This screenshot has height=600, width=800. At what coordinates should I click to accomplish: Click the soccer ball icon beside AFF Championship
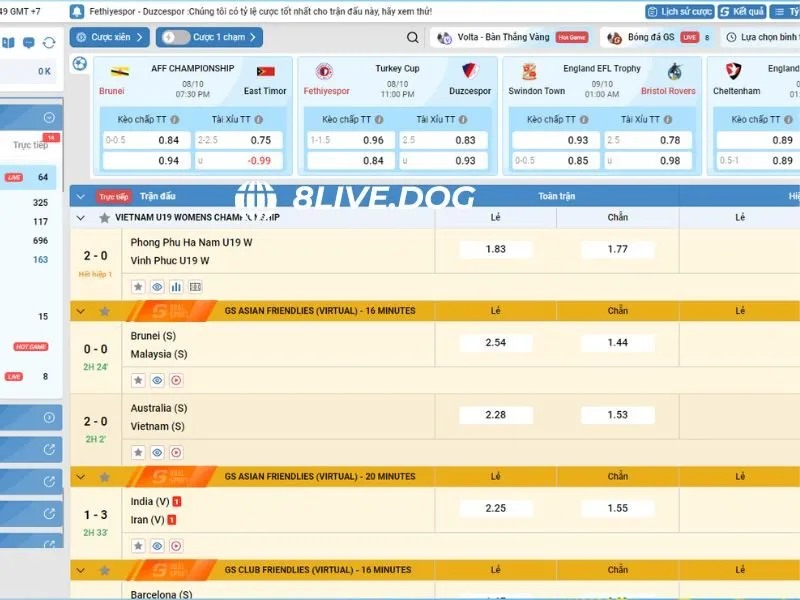pos(80,64)
